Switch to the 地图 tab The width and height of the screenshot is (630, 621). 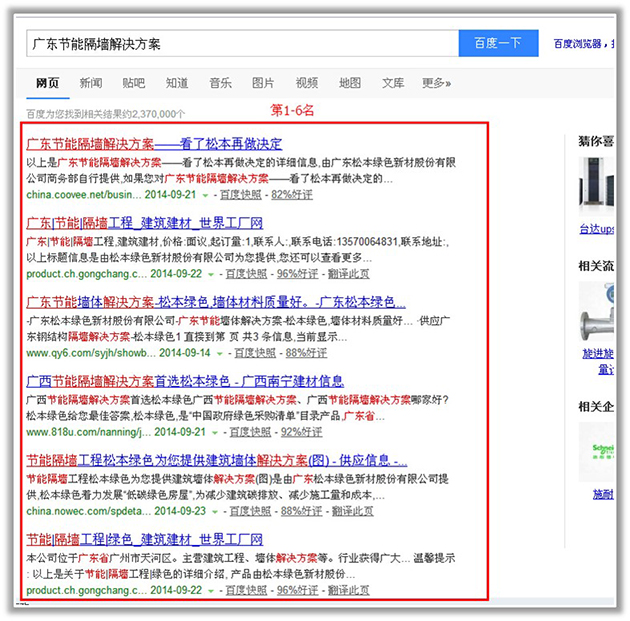350,83
